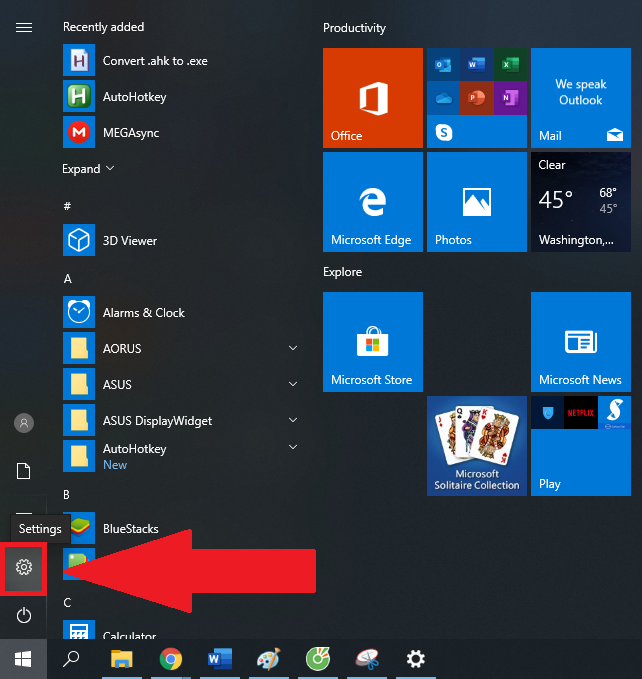
Task: Open the Documents icon in sidebar
Action: pyautogui.click(x=23, y=471)
